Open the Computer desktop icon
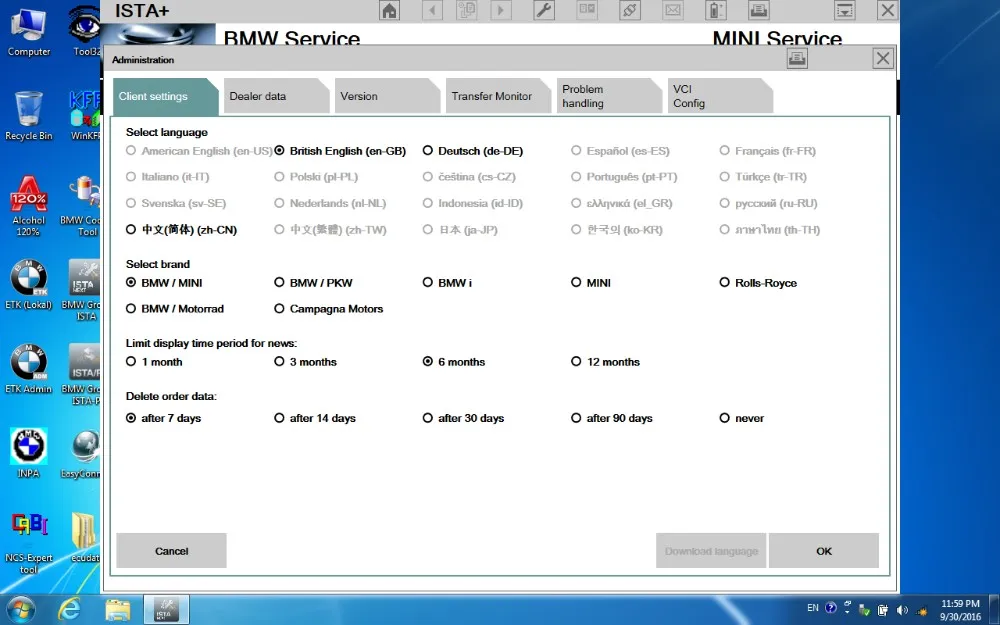 pos(29,31)
